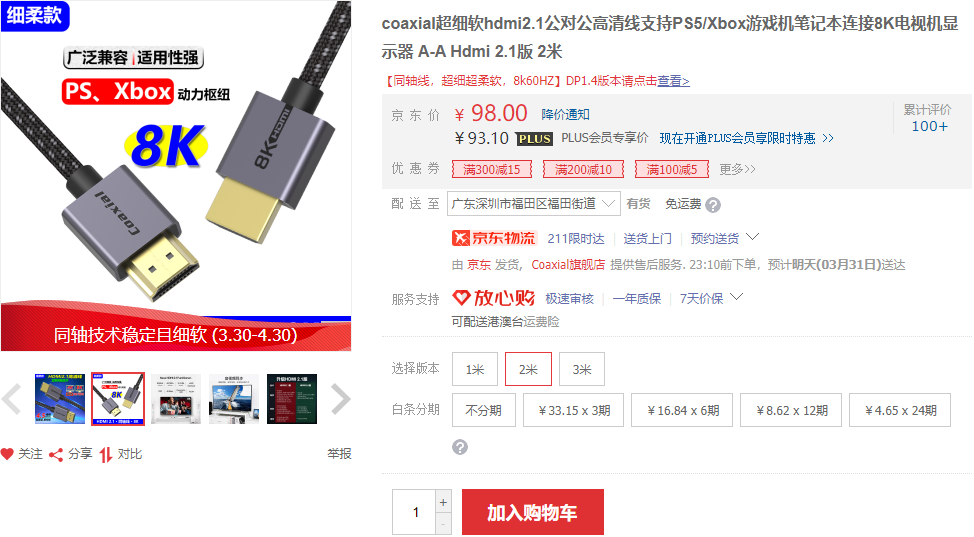Image resolution: width=974 pixels, height=537 pixels.
Task: Open the Coaxial旗舰店 store link
Action: coord(568,265)
